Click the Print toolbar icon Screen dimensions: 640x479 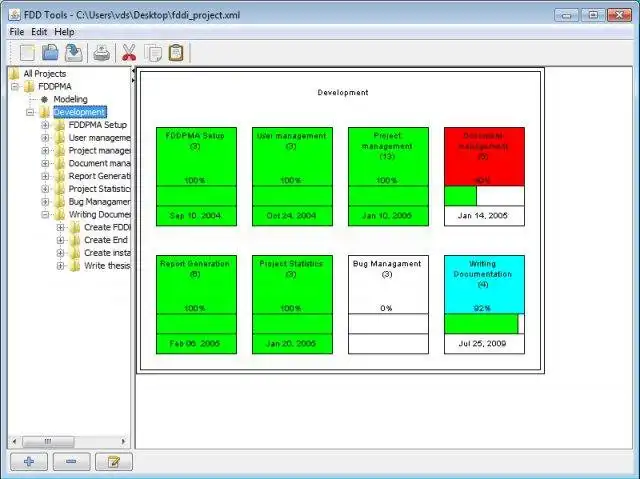(102, 53)
